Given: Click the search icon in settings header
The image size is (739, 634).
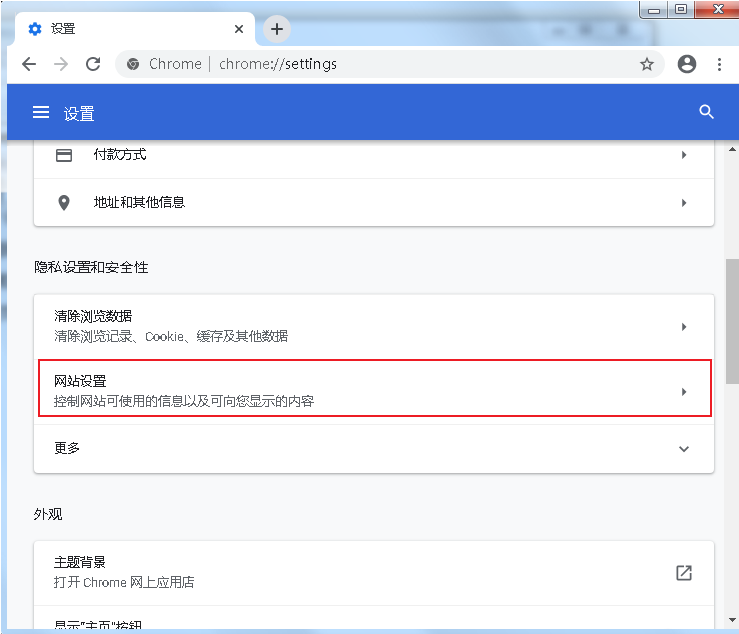Looking at the screenshot, I should [706, 112].
